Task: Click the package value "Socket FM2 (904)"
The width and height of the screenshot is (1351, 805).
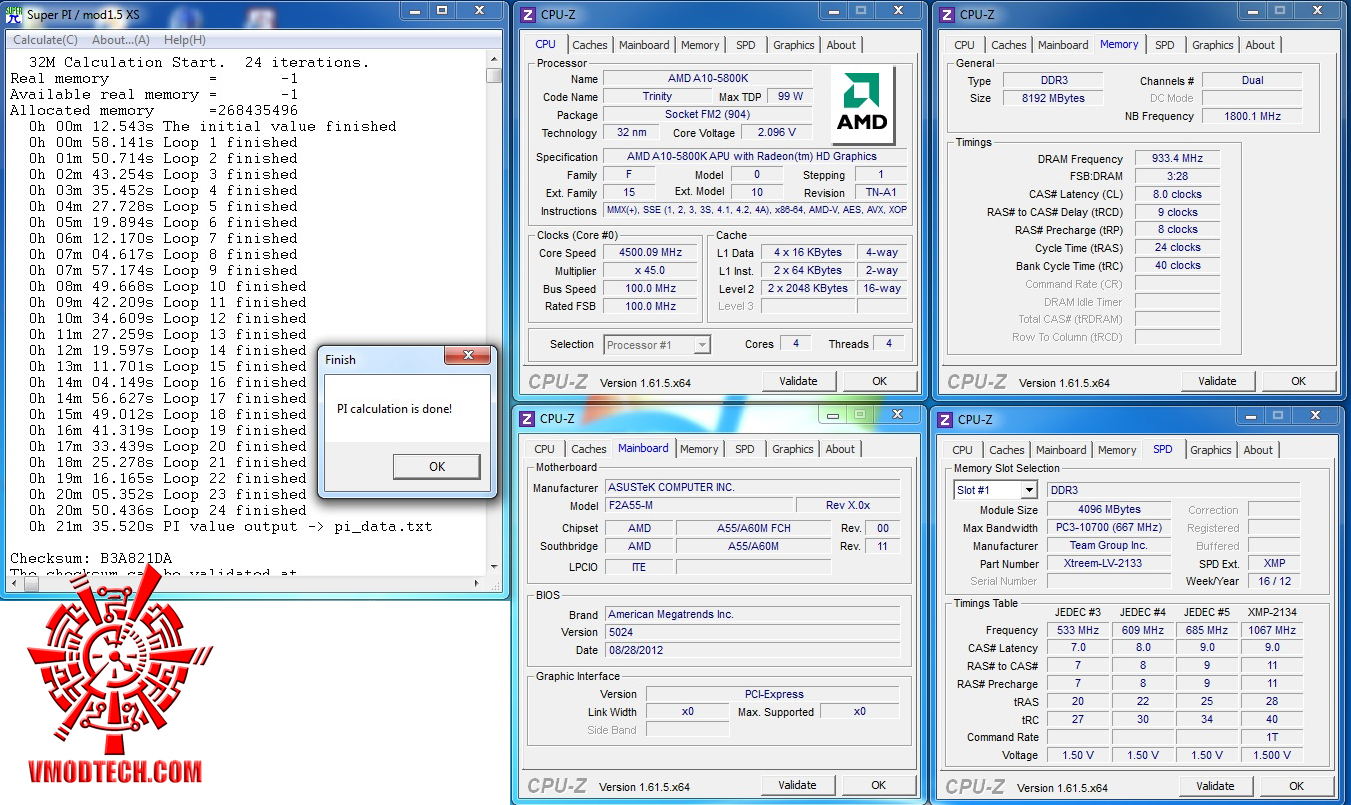Action: 707,115
